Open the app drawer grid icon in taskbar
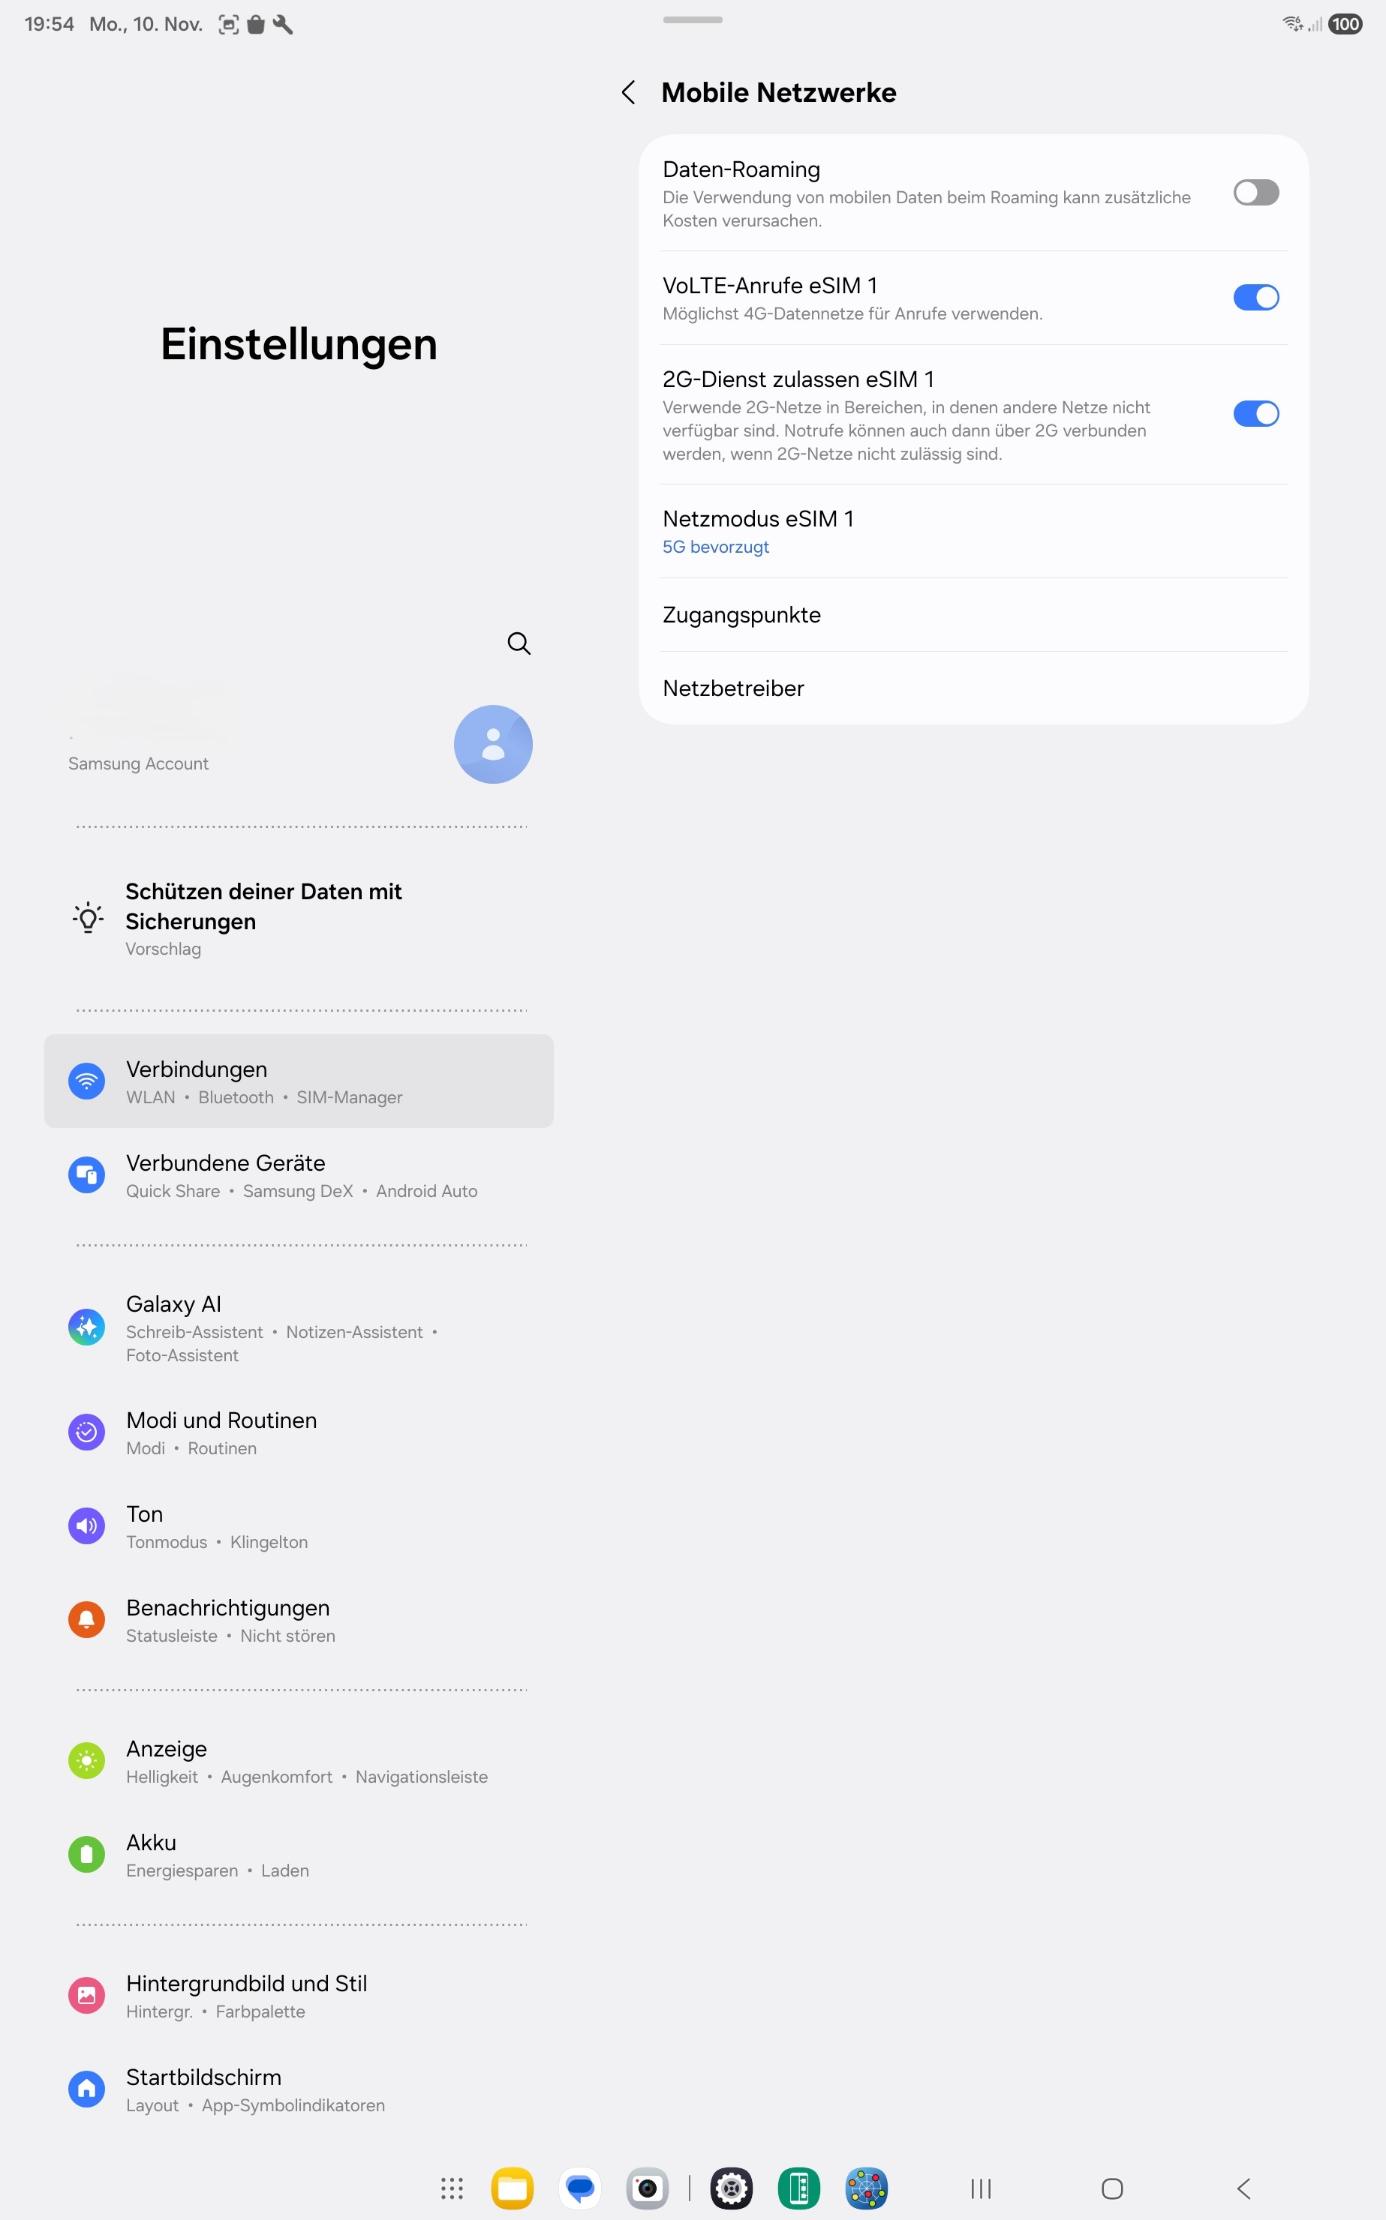This screenshot has height=2220, width=1386. pos(452,2188)
